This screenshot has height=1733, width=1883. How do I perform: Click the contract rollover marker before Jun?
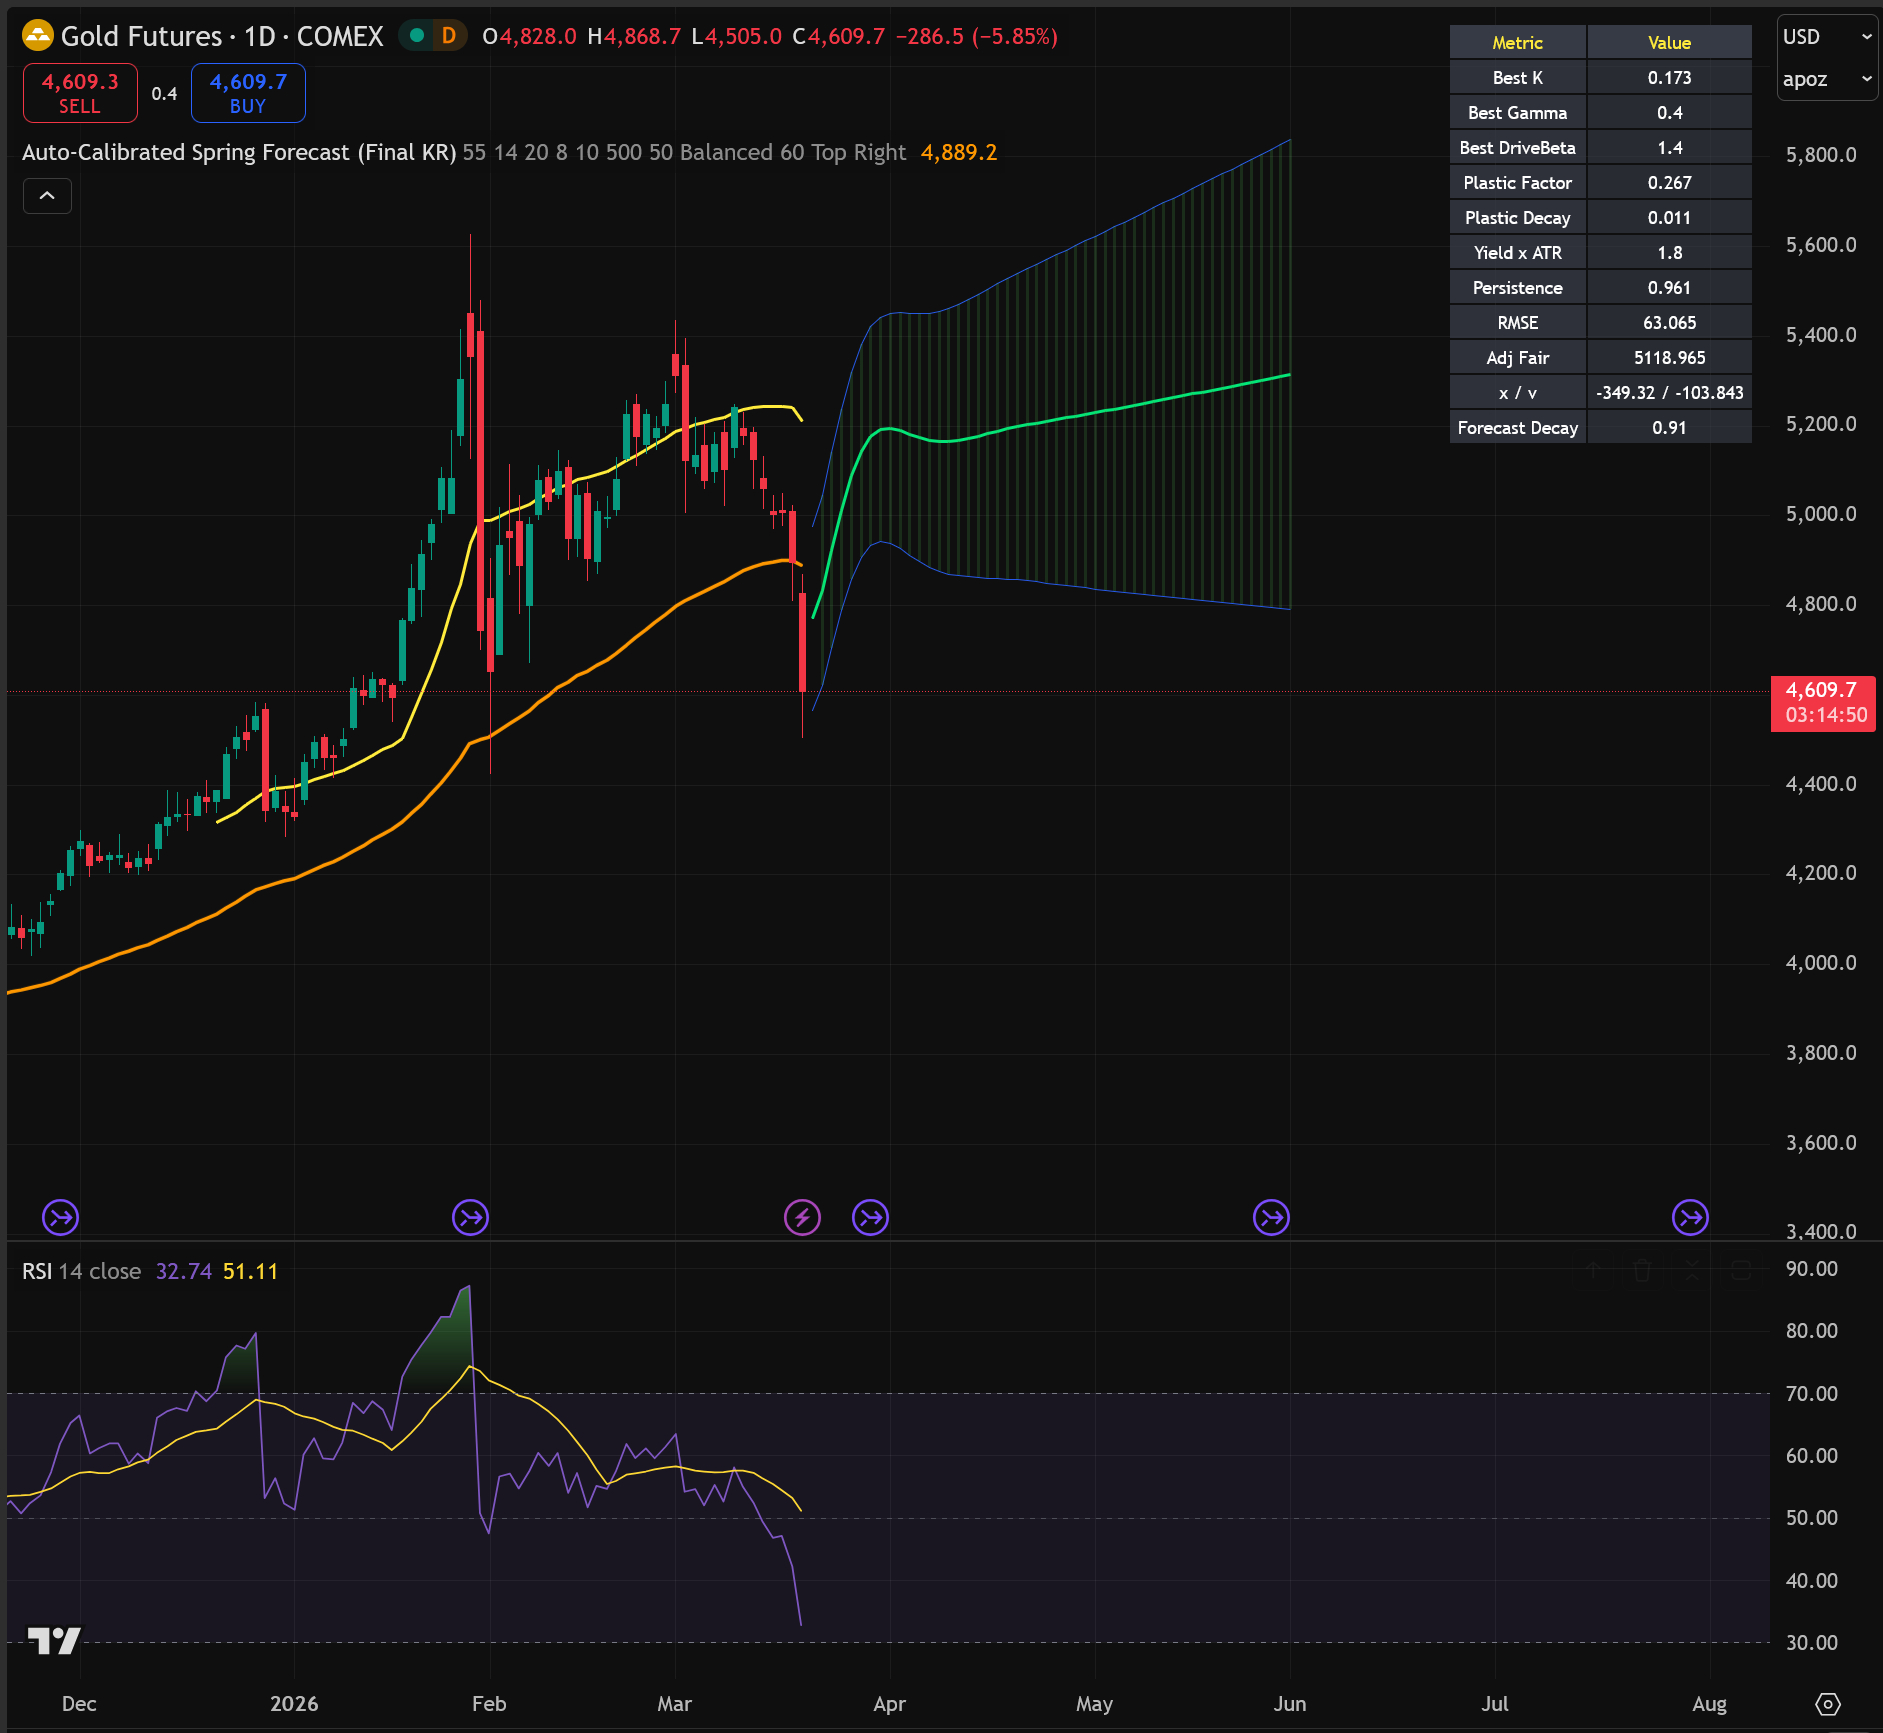tap(1271, 1217)
